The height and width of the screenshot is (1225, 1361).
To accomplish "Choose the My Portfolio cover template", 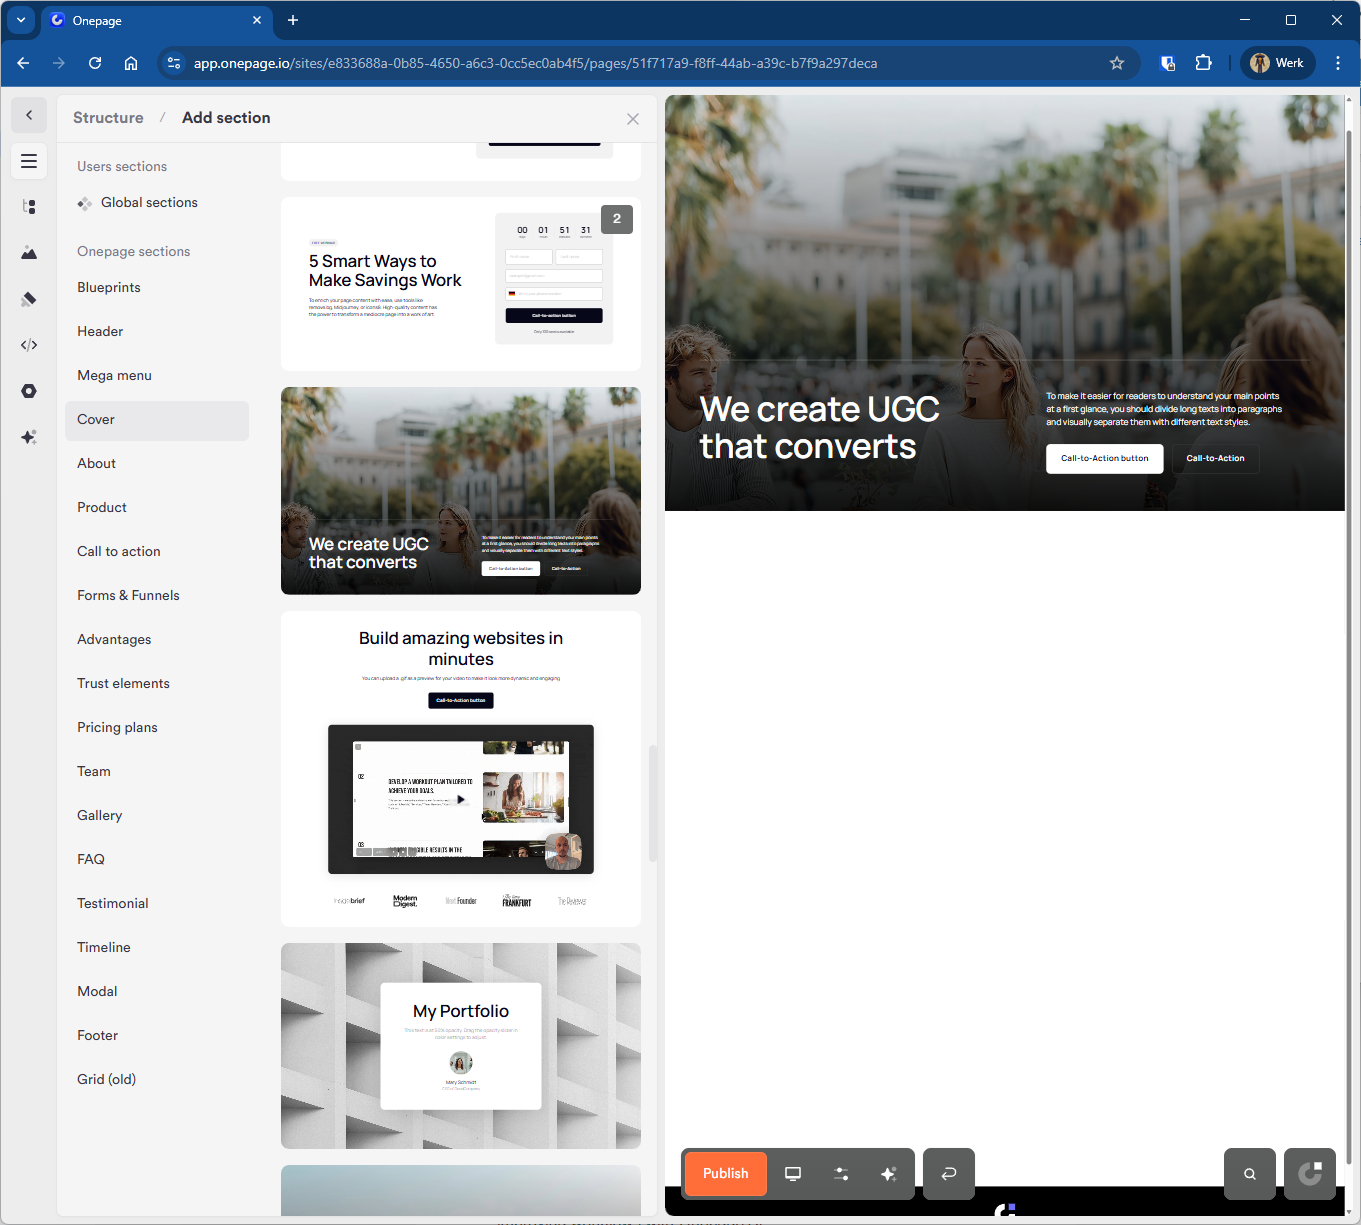I will [461, 1046].
